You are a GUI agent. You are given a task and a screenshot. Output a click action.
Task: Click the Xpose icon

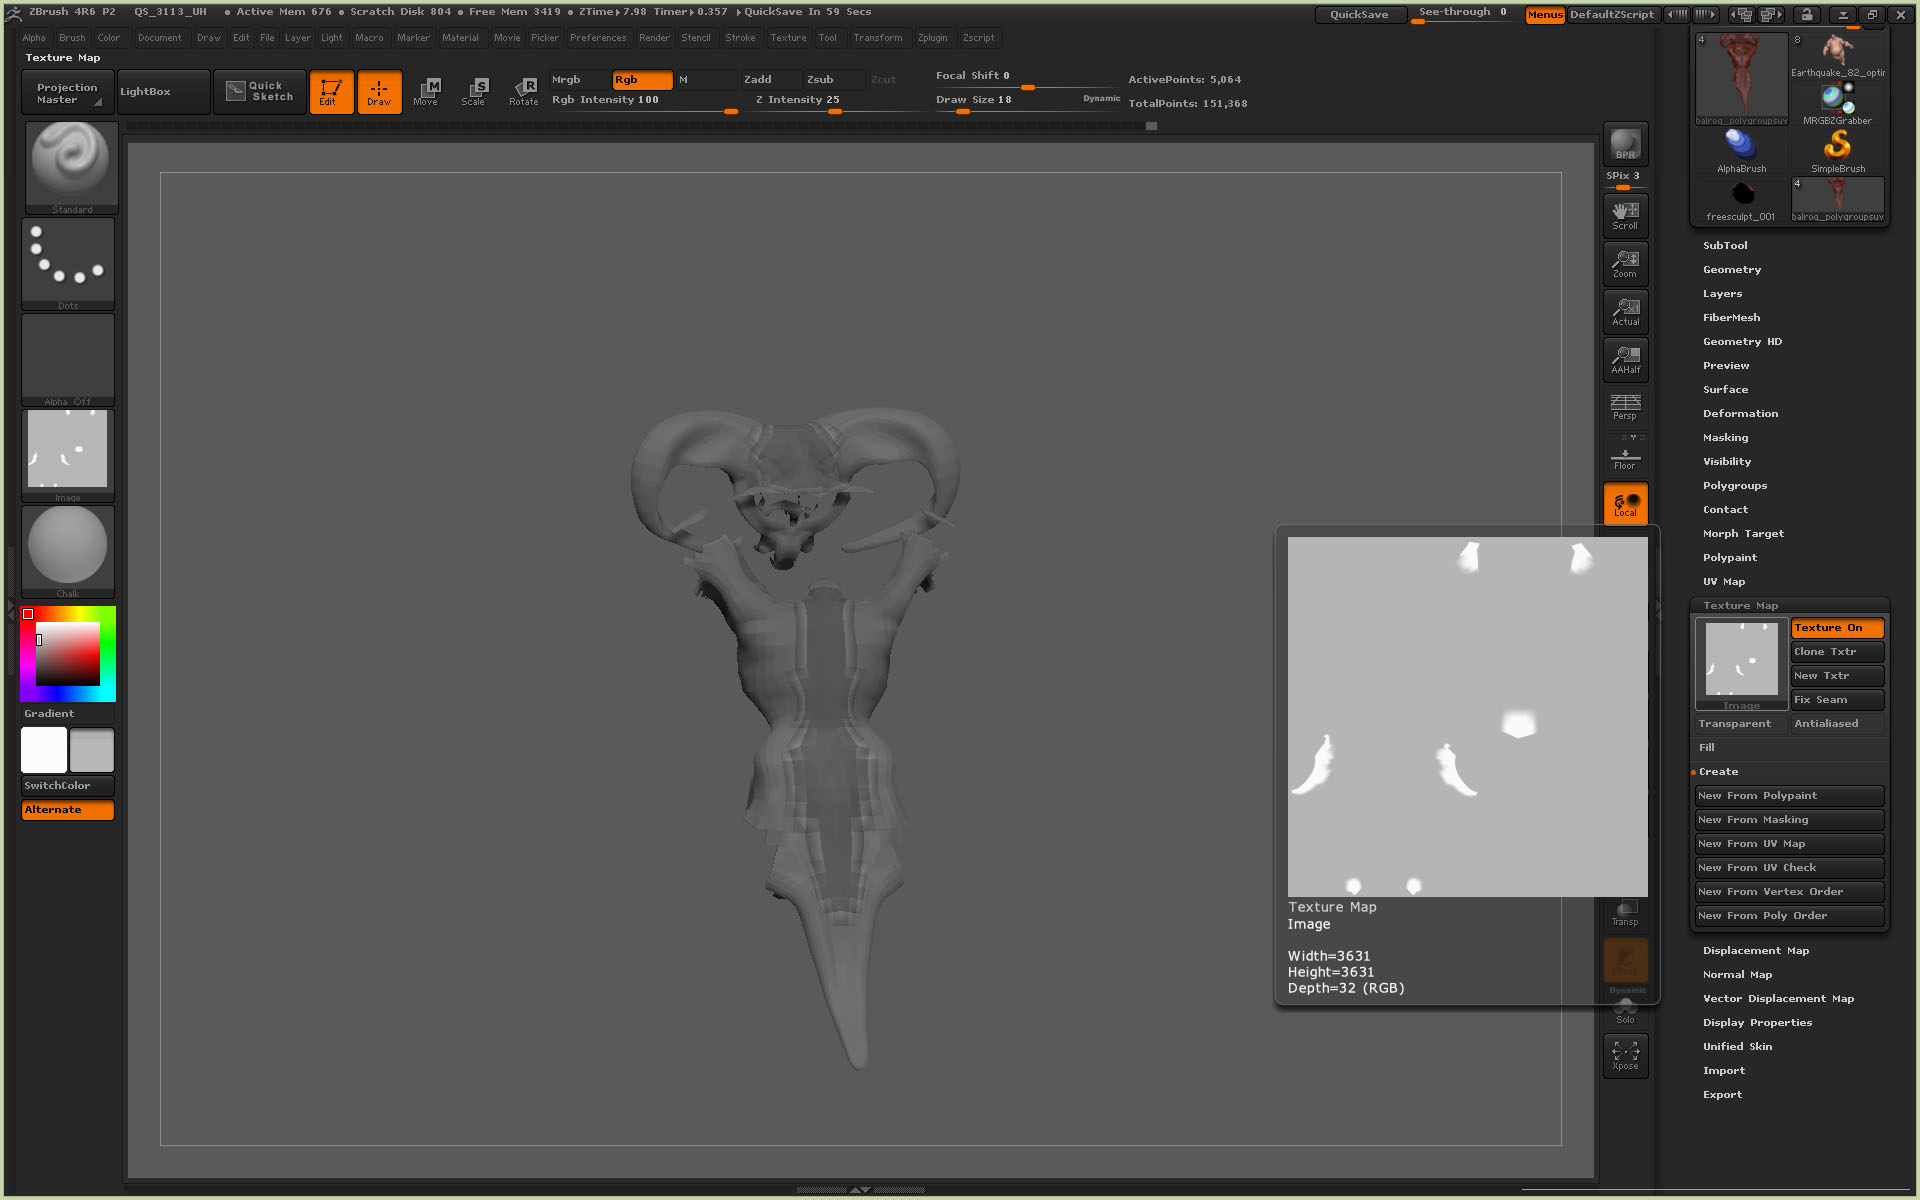click(1625, 1055)
